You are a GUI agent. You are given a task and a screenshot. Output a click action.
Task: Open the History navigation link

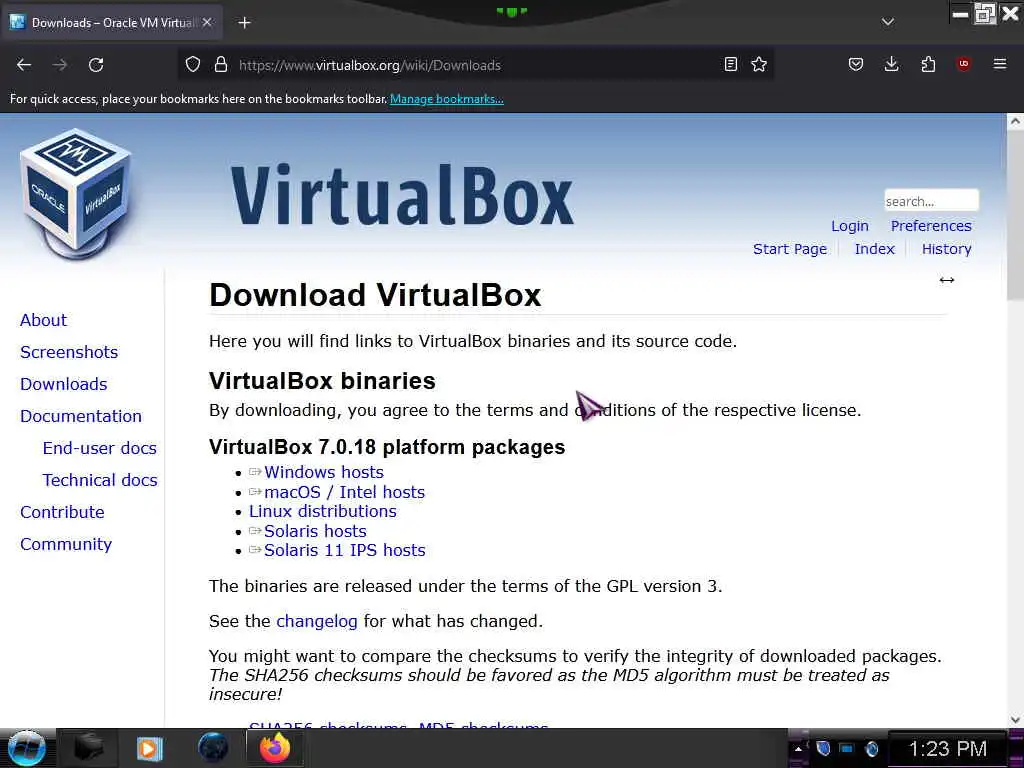[x=946, y=249]
